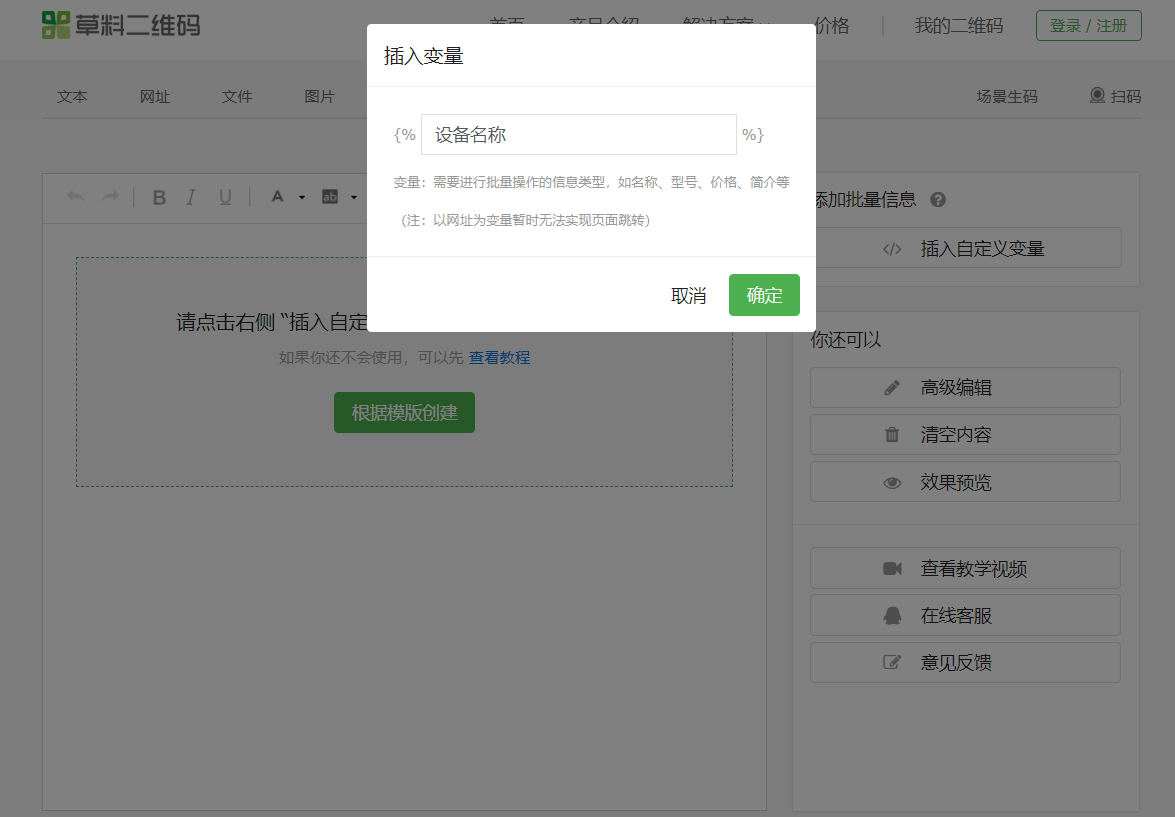Click the 草料二维码 logo

121,25
